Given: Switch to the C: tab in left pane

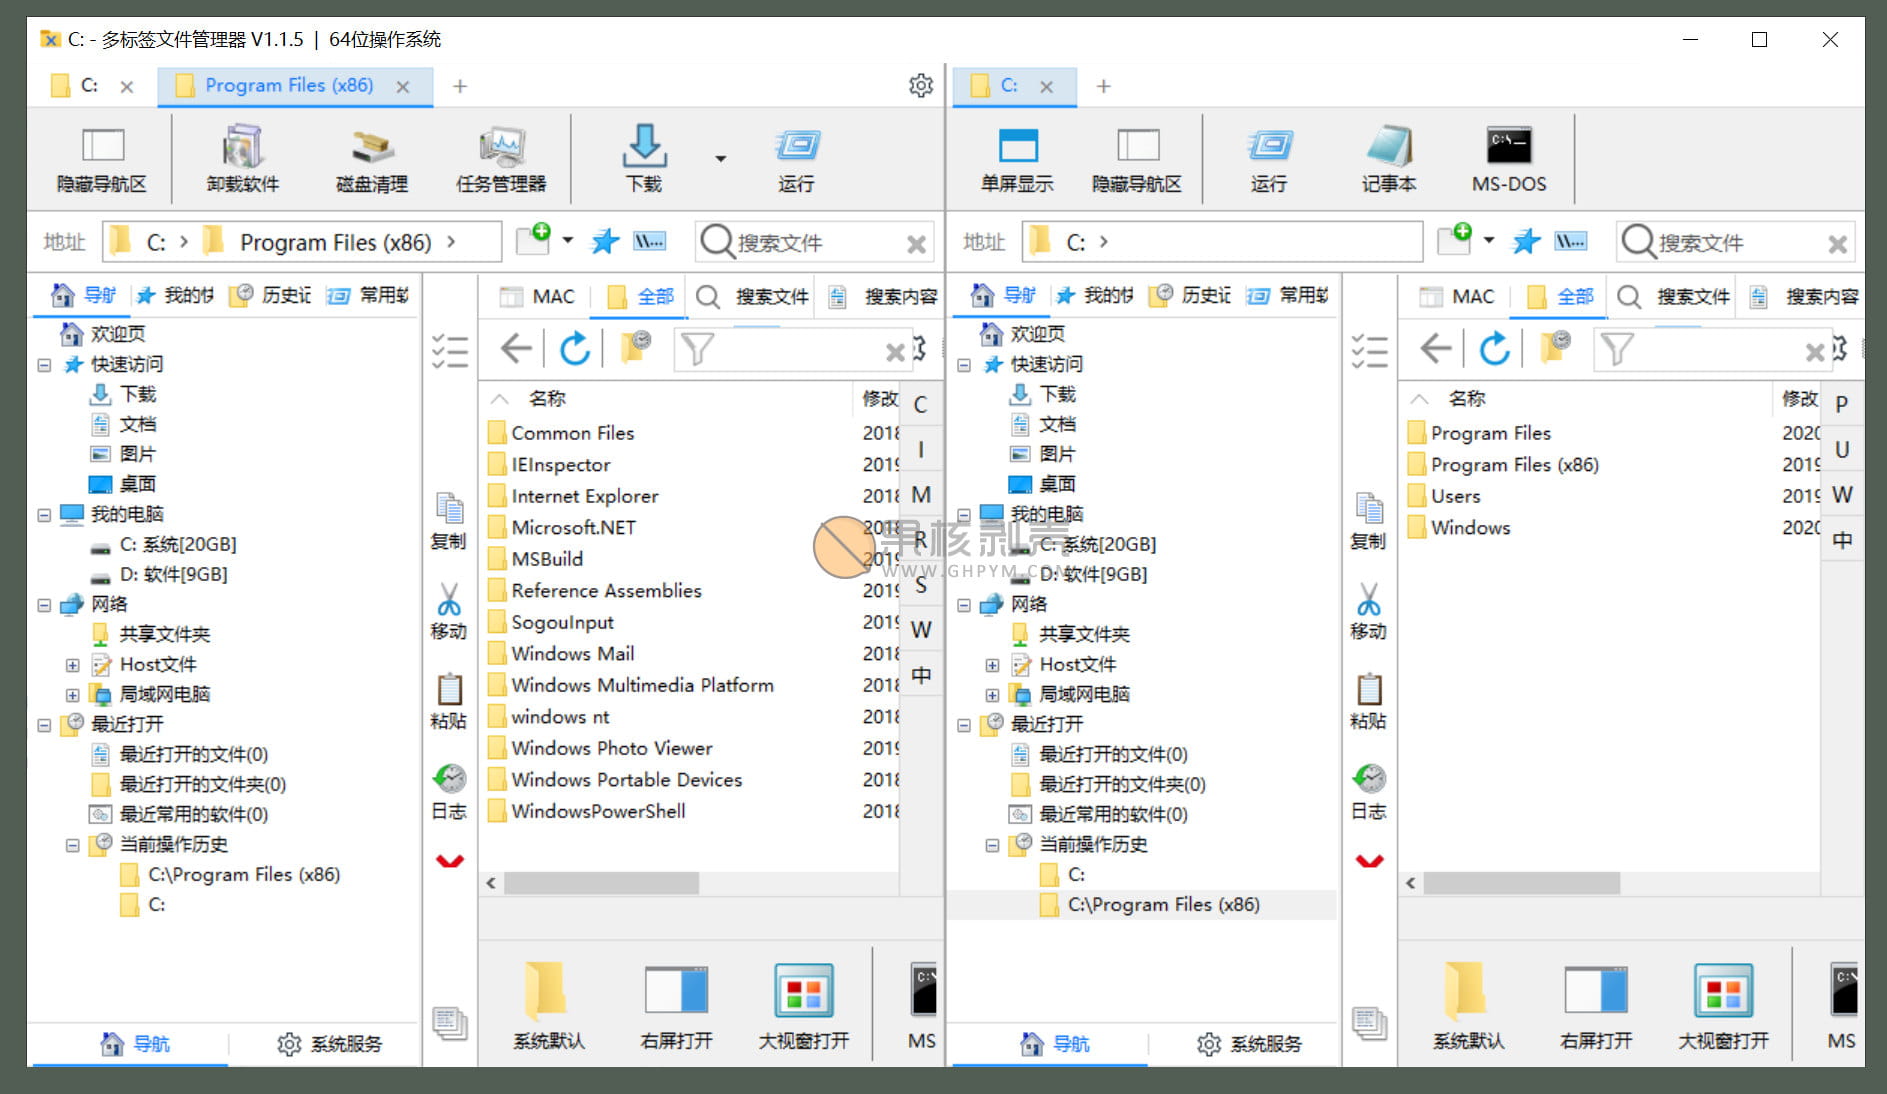Looking at the screenshot, I should tap(89, 86).
